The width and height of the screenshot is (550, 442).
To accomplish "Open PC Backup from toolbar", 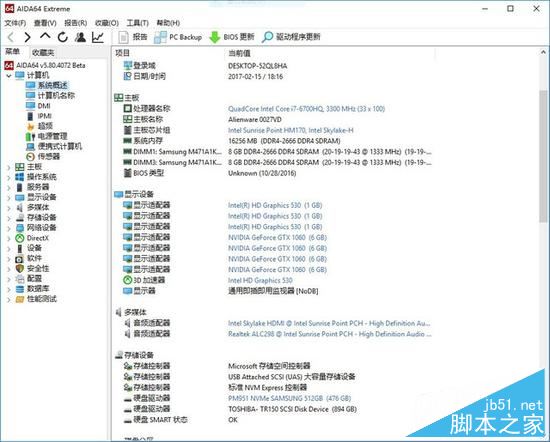I will (x=178, y=37).
